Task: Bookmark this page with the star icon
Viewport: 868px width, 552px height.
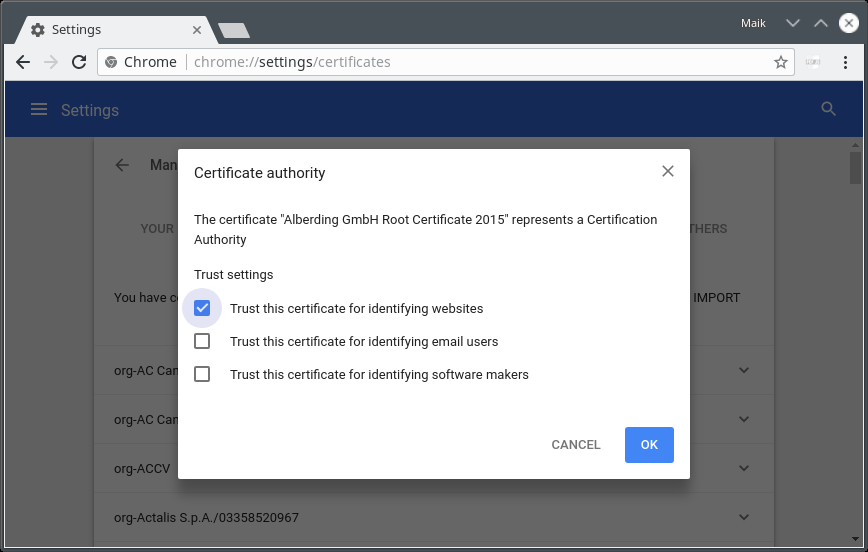Action: click(x=781, y=62)
